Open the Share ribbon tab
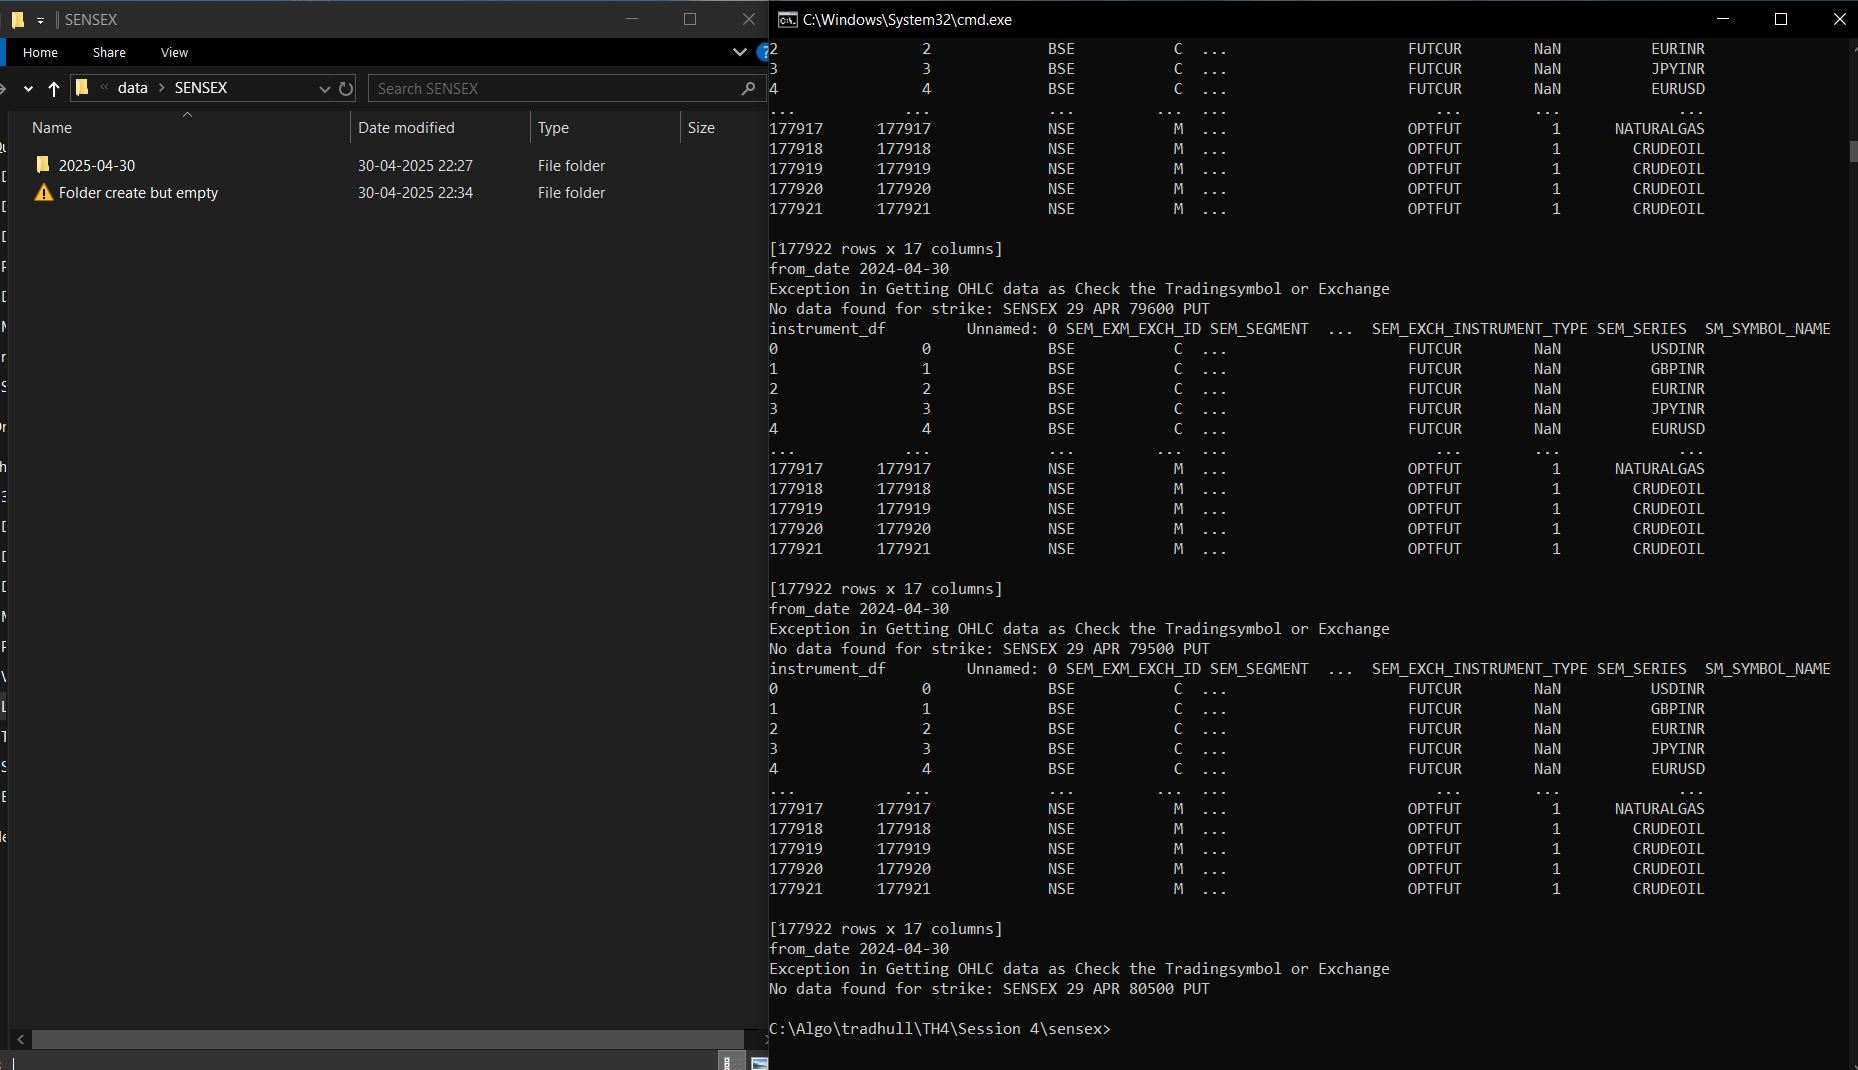The image size is (1858, 1070). coord(109,52)
